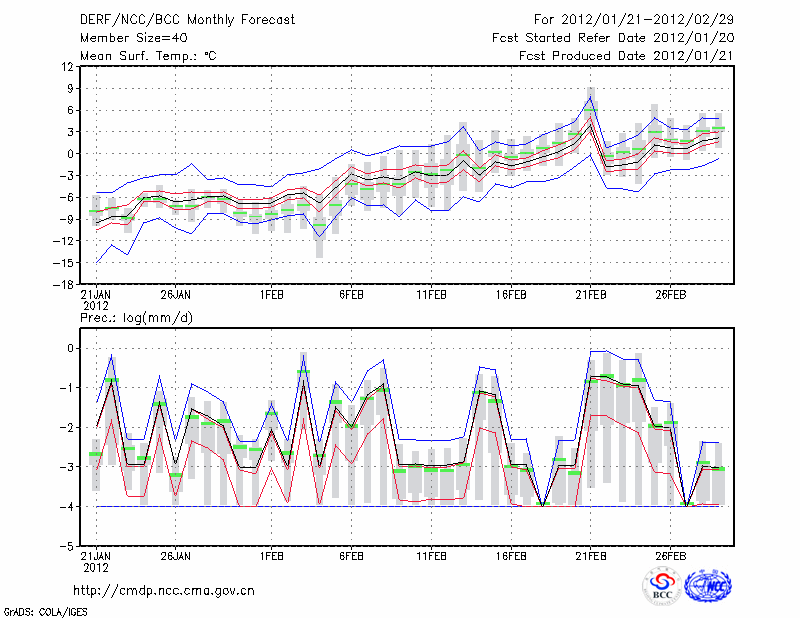
Task: Click 16FEB tick on the temperature chart
Action: click(x=510, y=295)
